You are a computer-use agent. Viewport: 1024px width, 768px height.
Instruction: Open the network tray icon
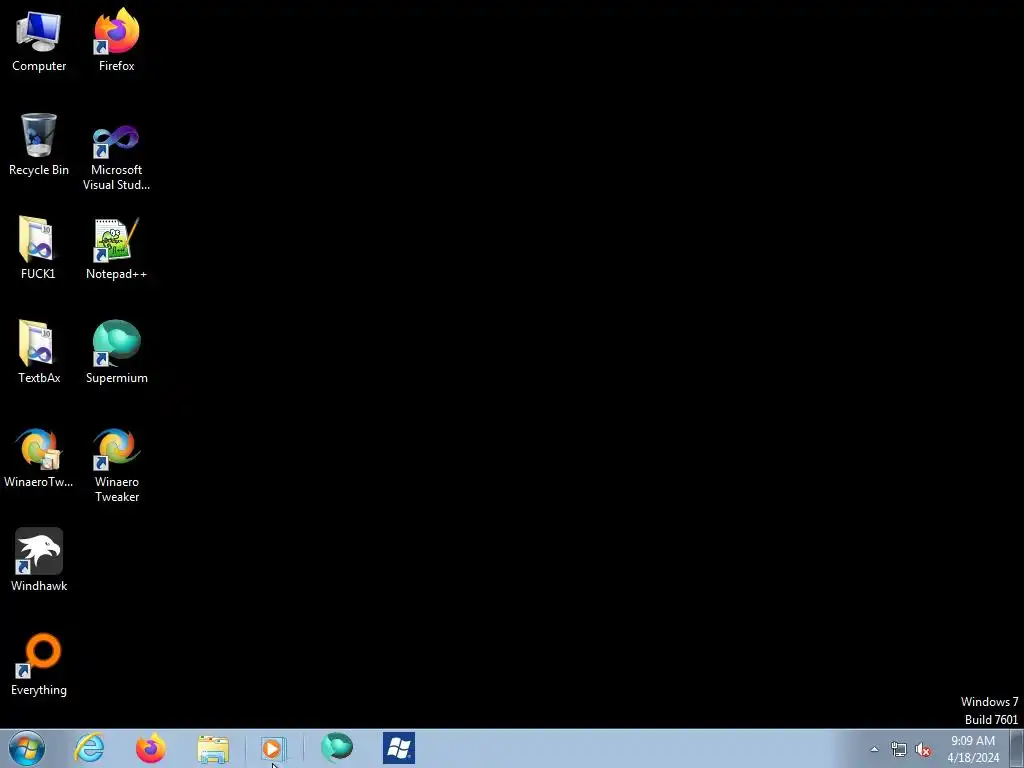point(899,749)
